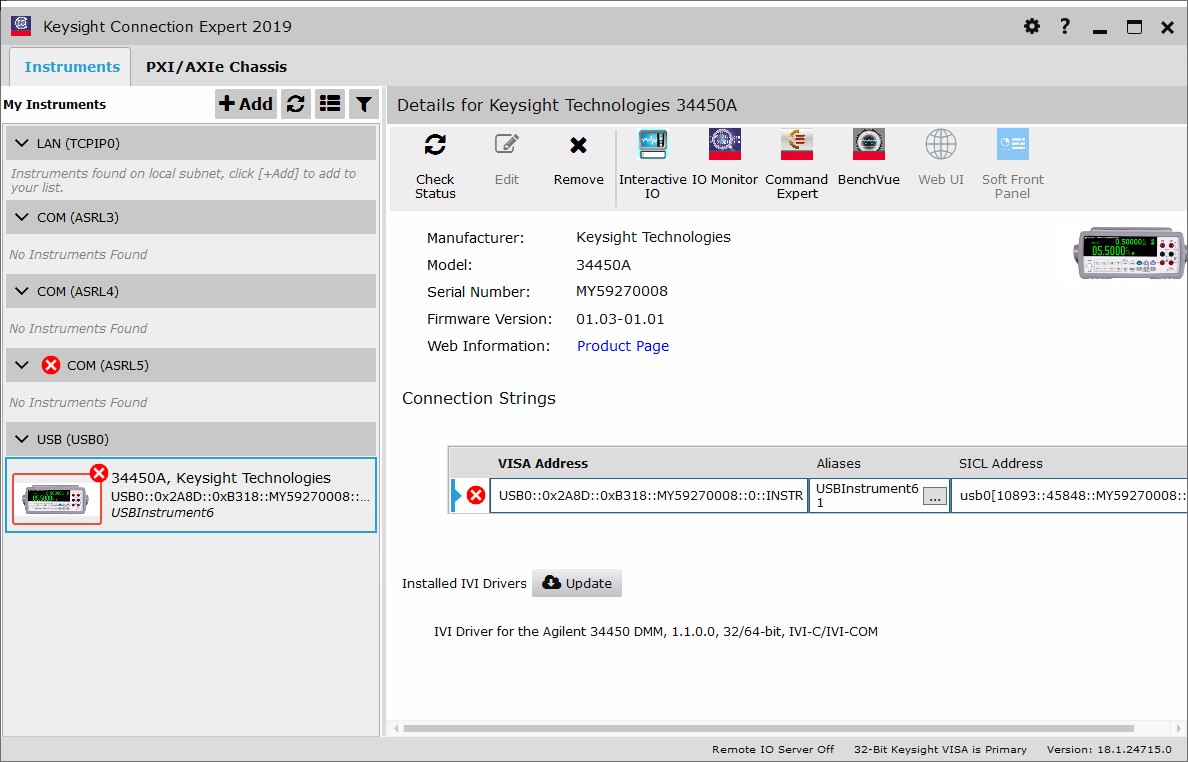The height and width of the screenshot is (762, 1188).
Task: Click 32-Bit Keysight VISA is Primary status
Action: click(x=940, y=749)
